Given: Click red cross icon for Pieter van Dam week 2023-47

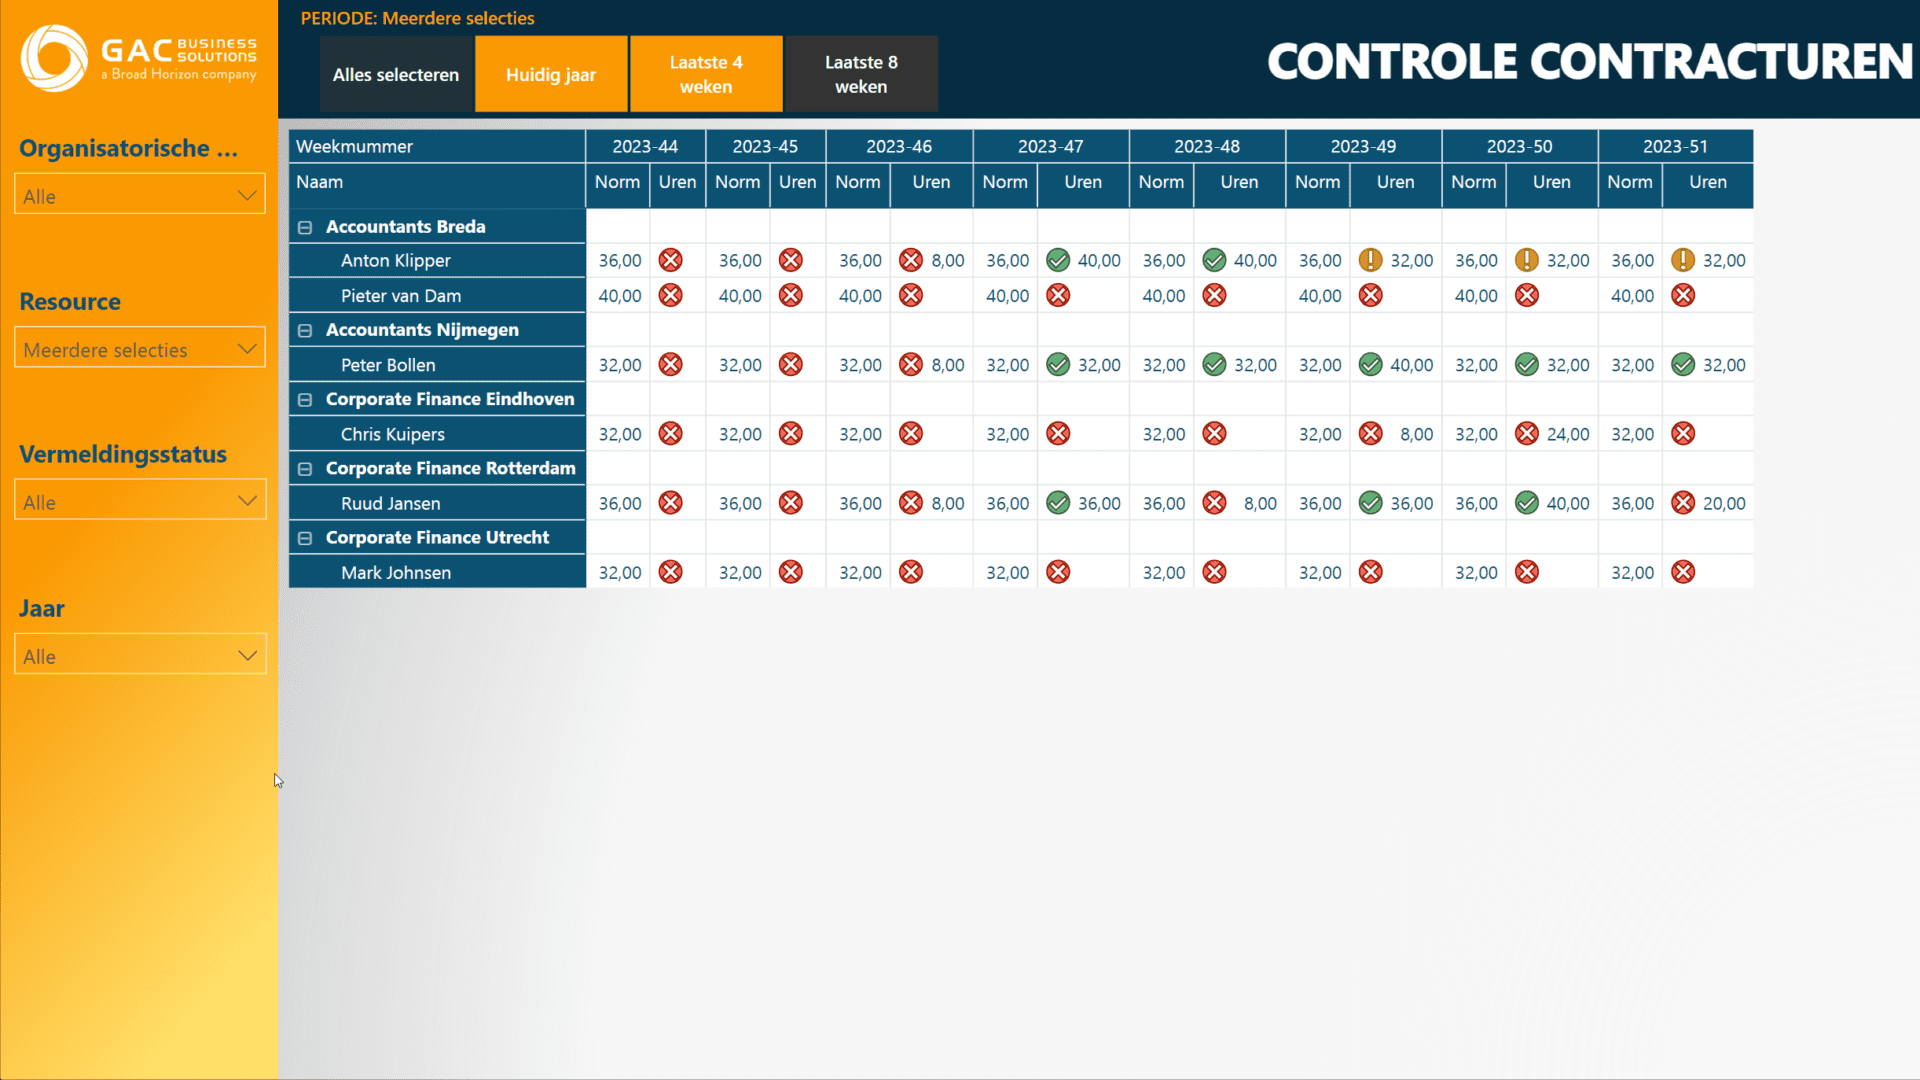Looking at the screenshot, I should click(1058, 296).
